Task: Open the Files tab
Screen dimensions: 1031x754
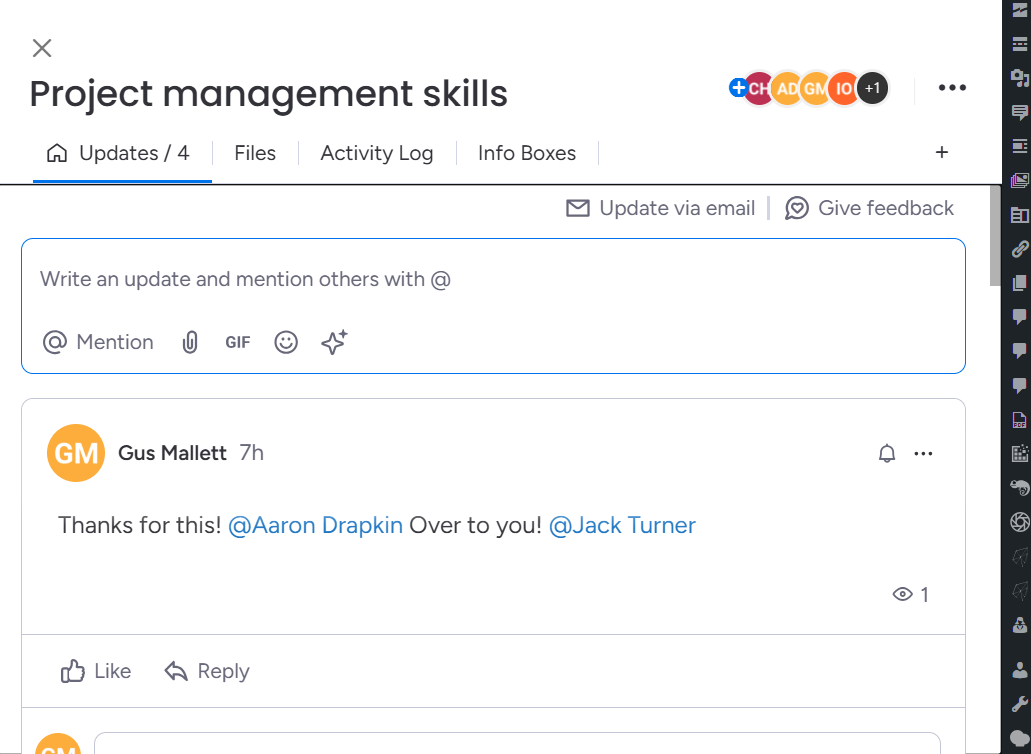Action: tap(255, 152)
